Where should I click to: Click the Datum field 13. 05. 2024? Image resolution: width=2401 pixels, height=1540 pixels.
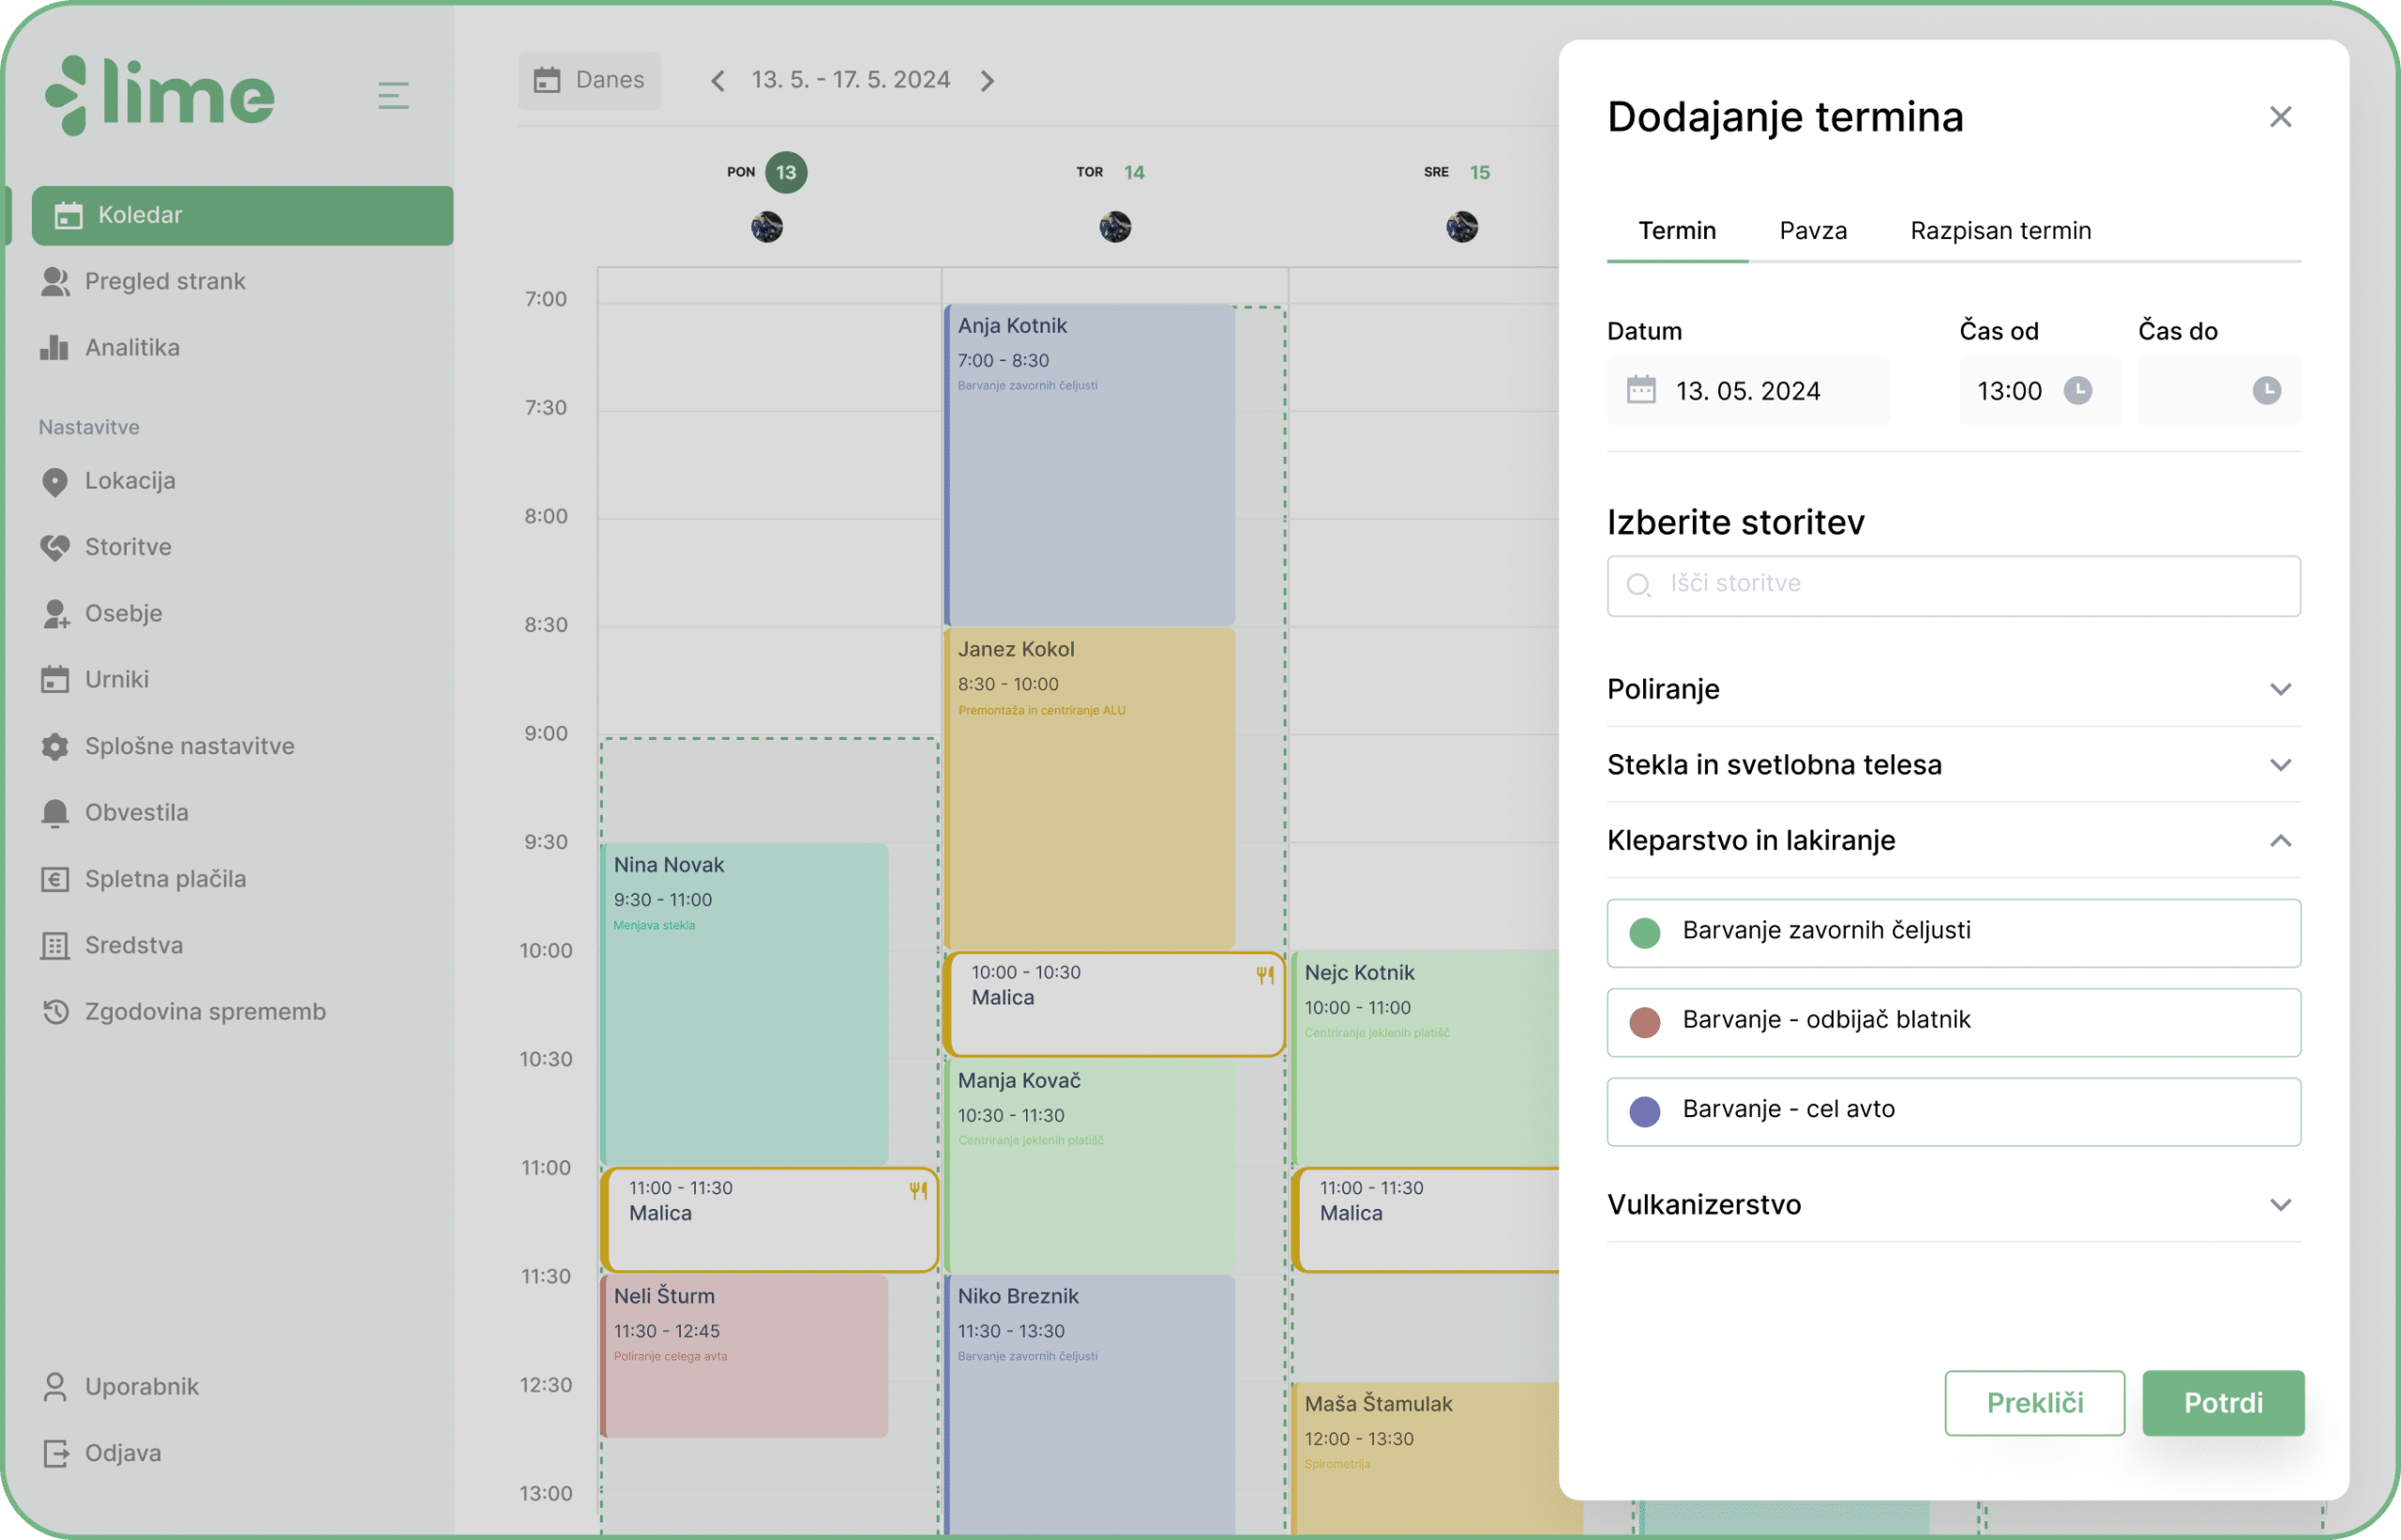click(1748, 391)
